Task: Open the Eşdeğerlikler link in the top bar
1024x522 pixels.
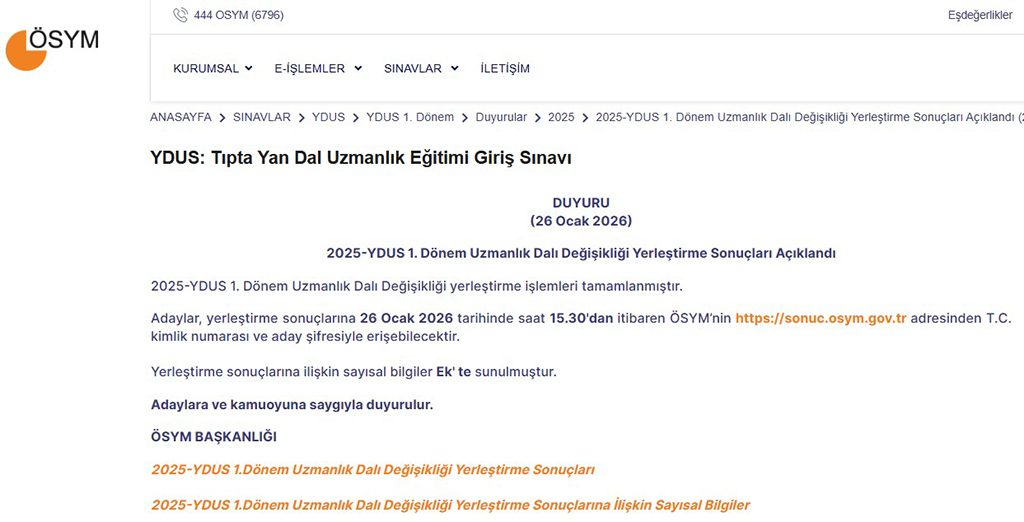Action: tap(979, 15)
